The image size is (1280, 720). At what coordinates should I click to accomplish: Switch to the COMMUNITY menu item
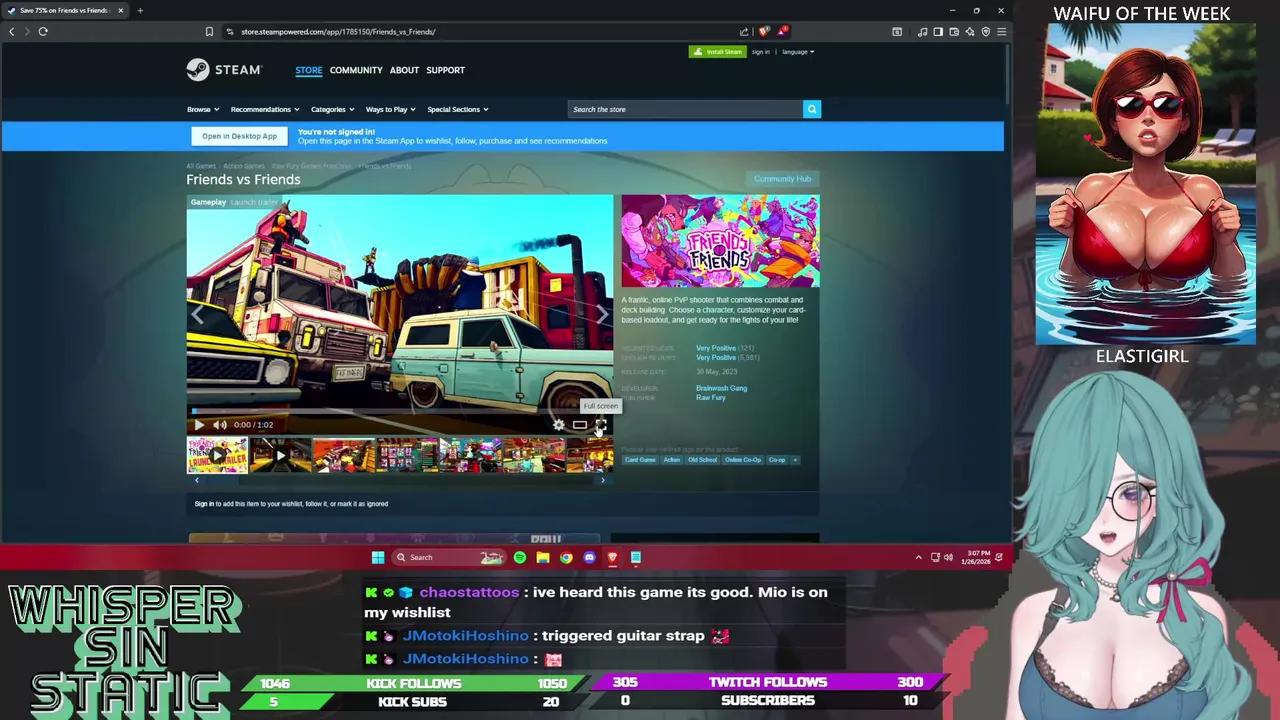356,70
